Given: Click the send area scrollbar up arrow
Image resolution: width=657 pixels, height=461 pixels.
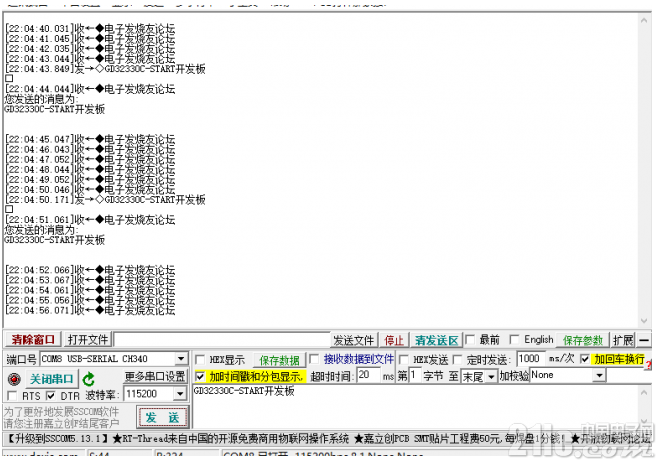Looking at the screenshot, I should pos(644,392).
